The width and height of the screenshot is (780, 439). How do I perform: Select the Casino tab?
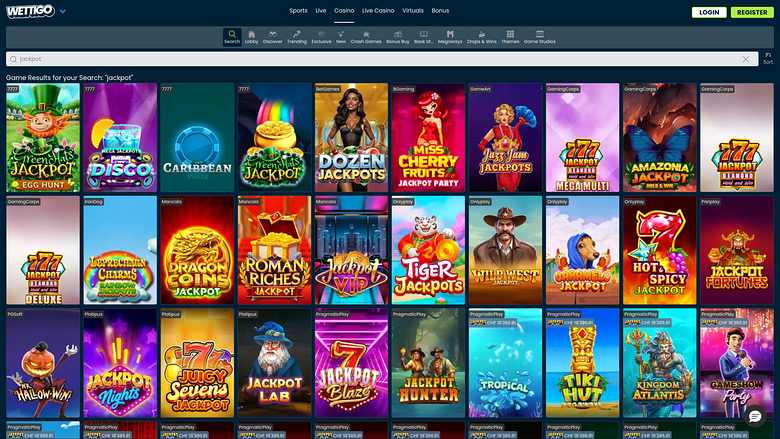pos(344,10)
